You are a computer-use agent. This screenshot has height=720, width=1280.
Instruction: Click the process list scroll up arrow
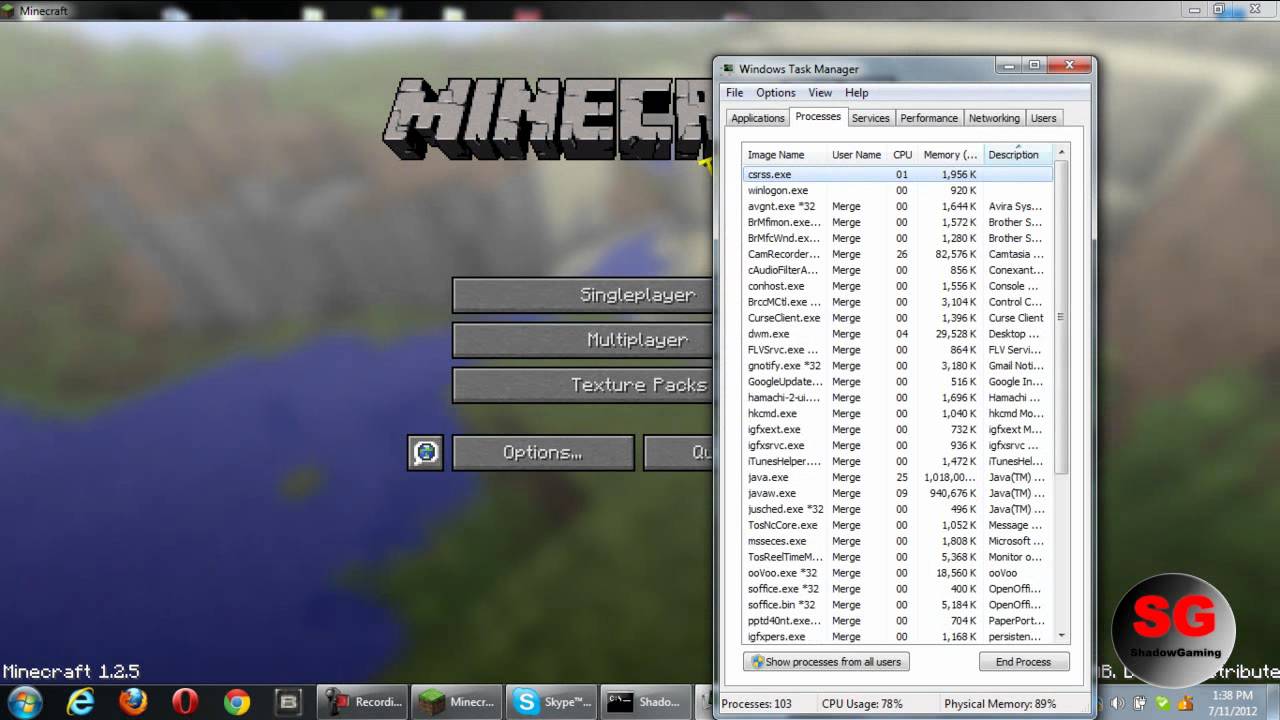pyautogui.click(x=1062, y=153)
